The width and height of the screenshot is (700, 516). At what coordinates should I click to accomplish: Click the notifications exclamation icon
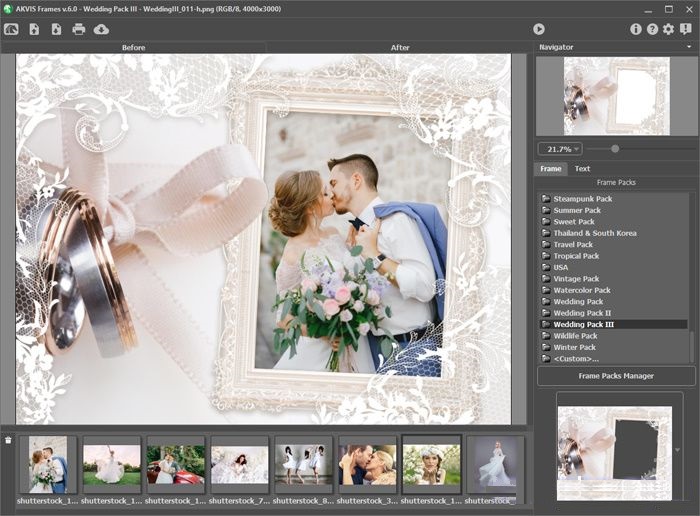[x=685, y=29]
